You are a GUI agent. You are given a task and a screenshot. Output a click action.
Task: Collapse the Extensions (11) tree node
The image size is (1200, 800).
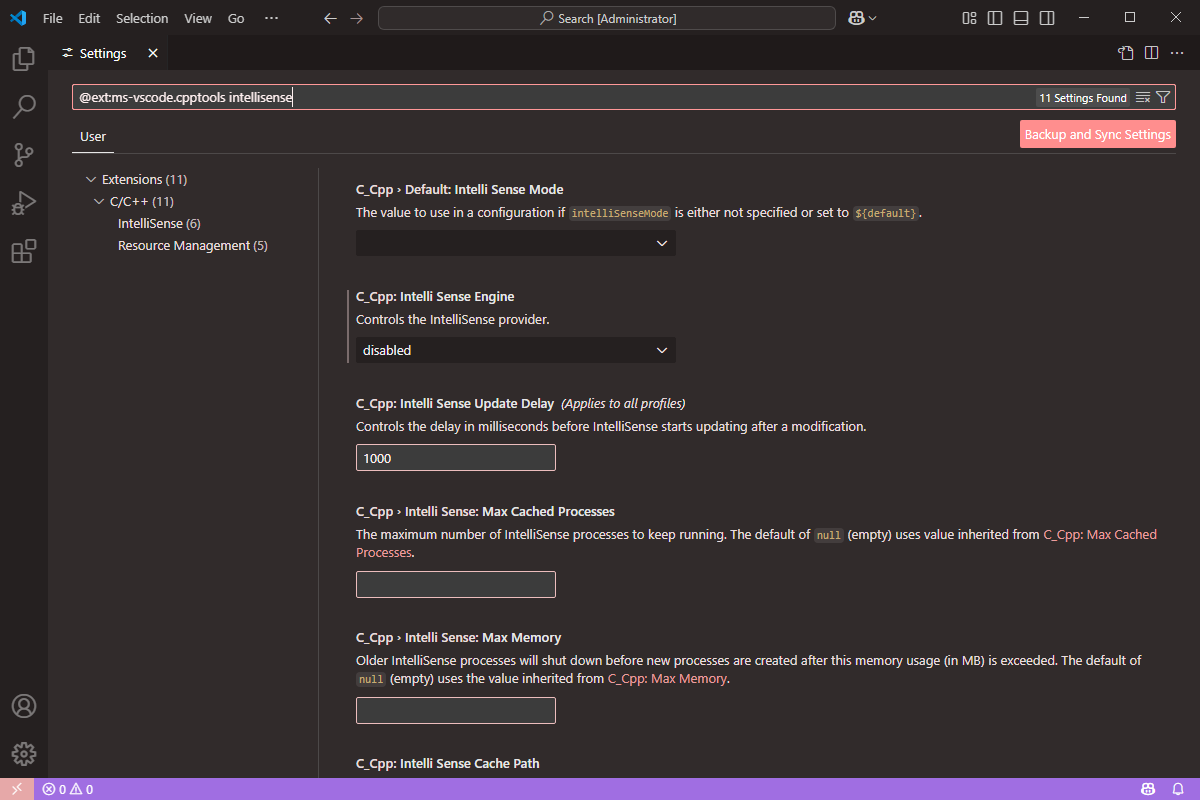(x=92, y=180)
